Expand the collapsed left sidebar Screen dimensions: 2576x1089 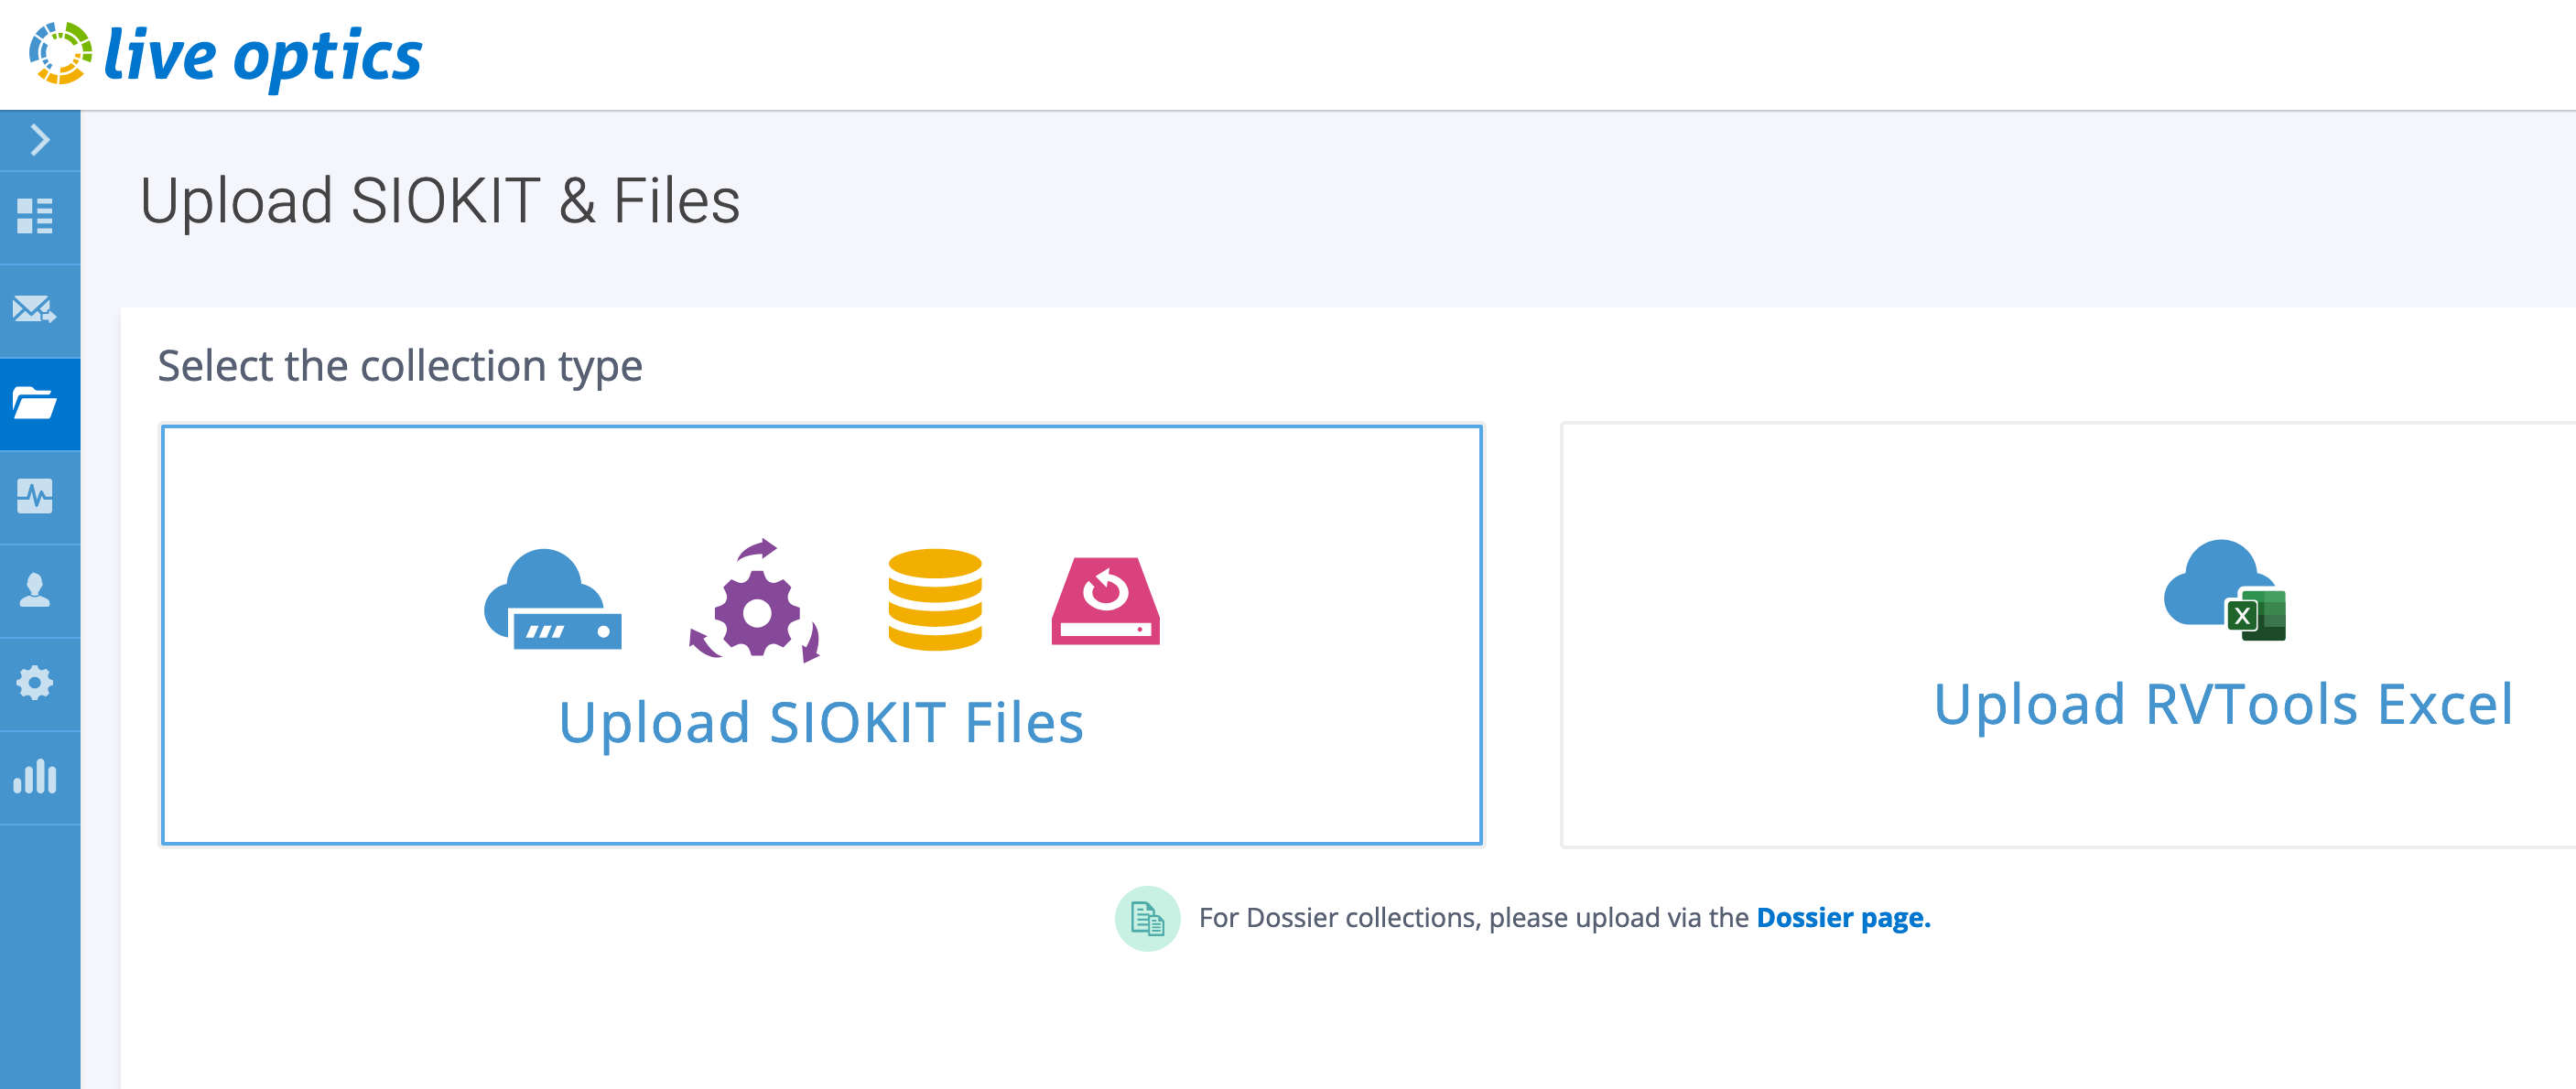tap(39, 141)
